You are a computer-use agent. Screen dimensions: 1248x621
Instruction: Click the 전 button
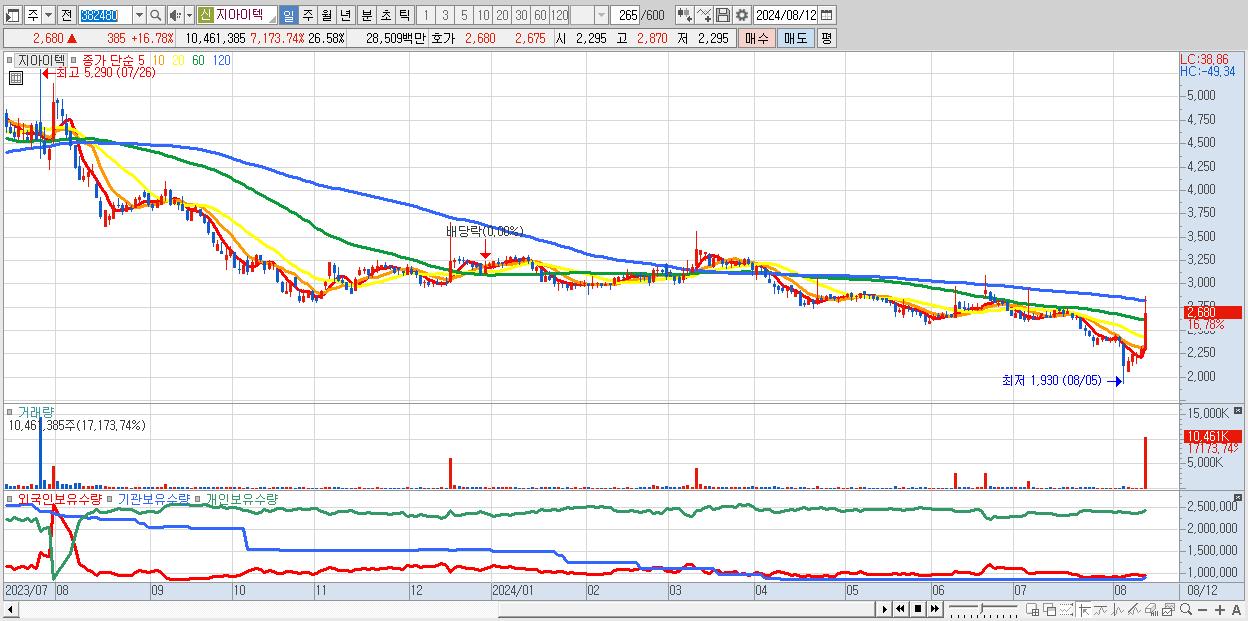67,15
